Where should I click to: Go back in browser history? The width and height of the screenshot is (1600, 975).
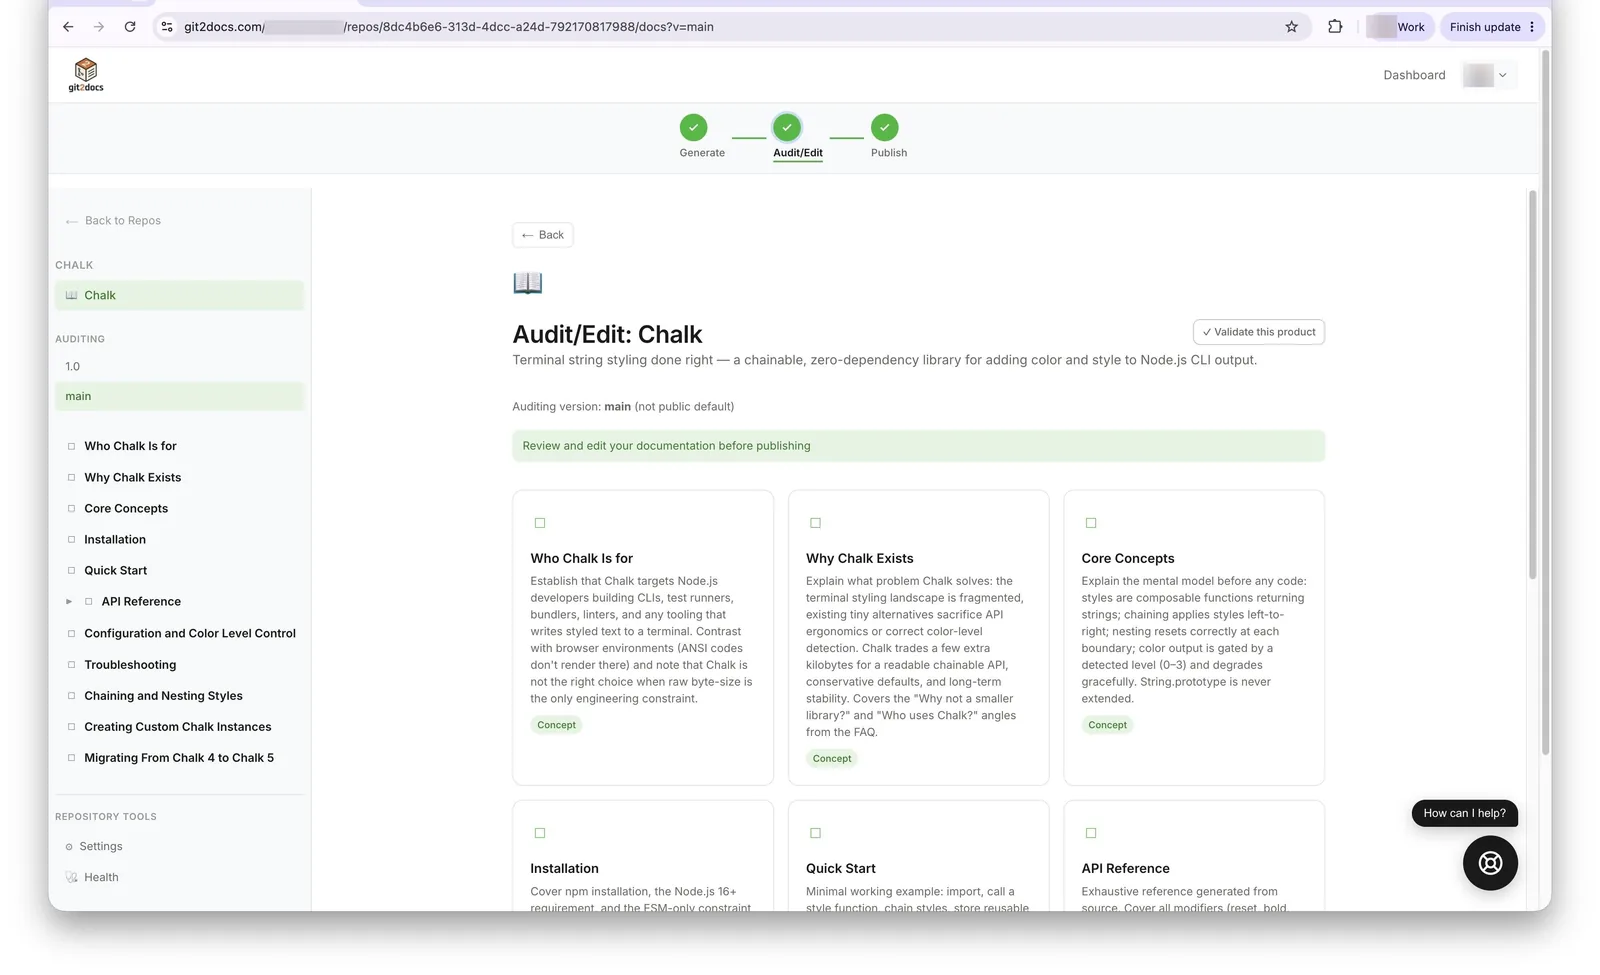[x=68, y=27]
